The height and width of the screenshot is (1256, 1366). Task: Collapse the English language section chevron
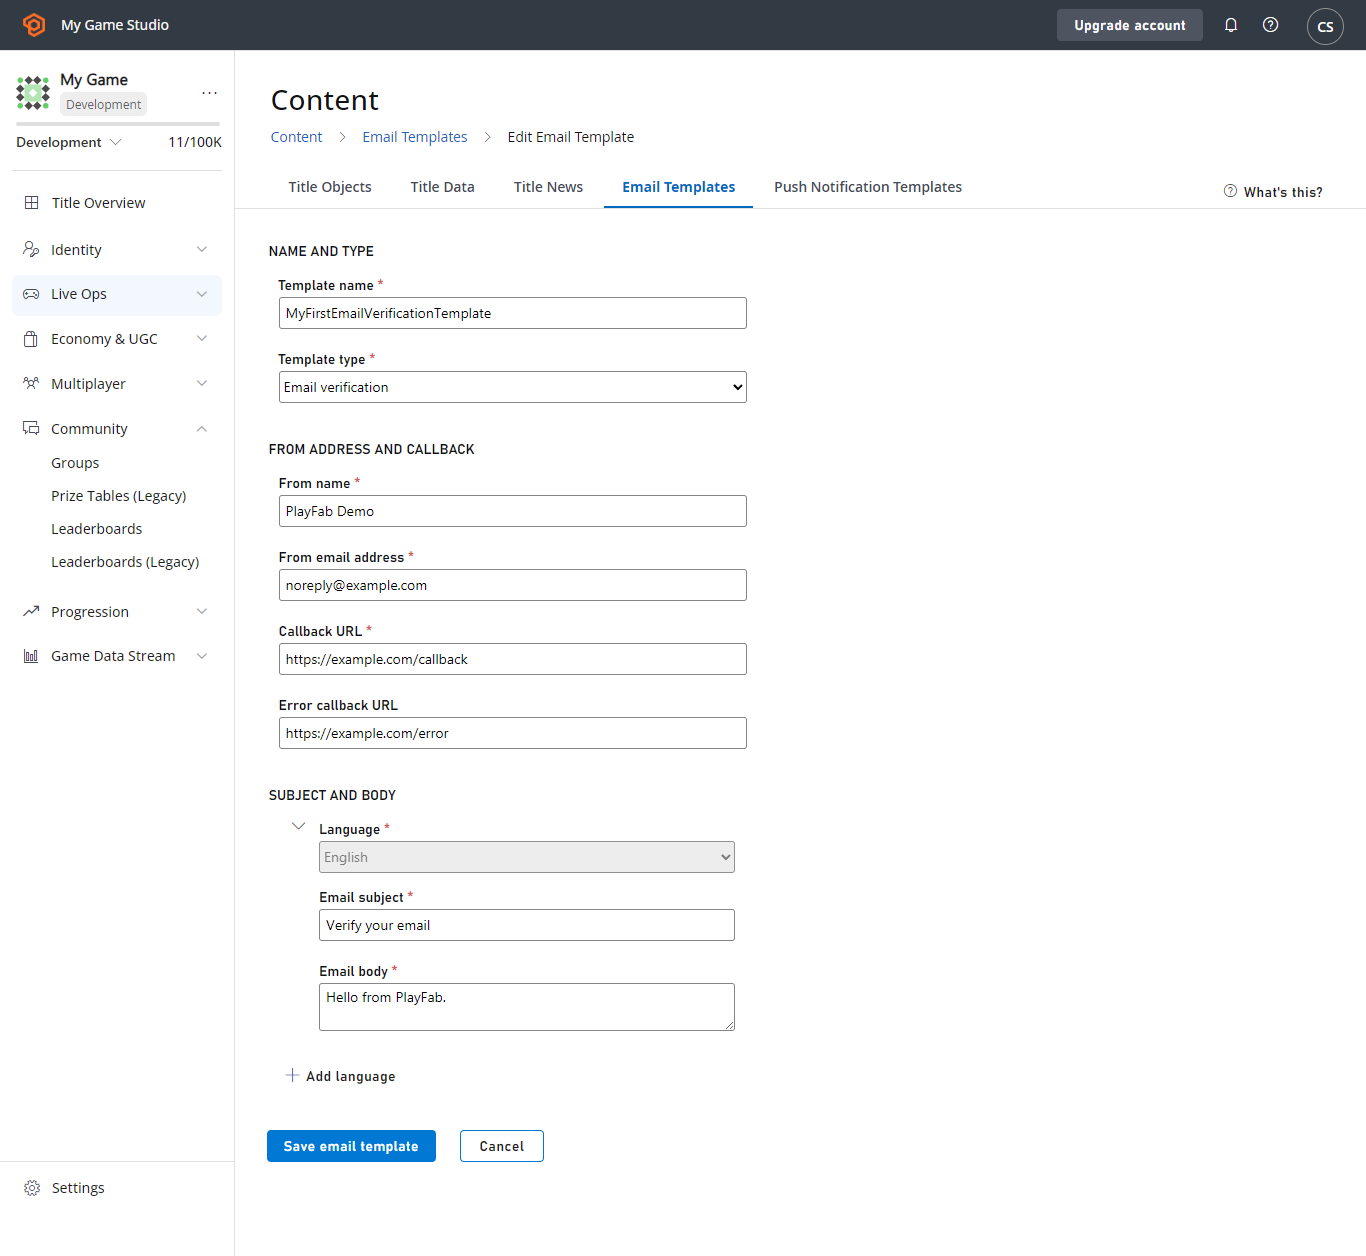tap(298, 826)
